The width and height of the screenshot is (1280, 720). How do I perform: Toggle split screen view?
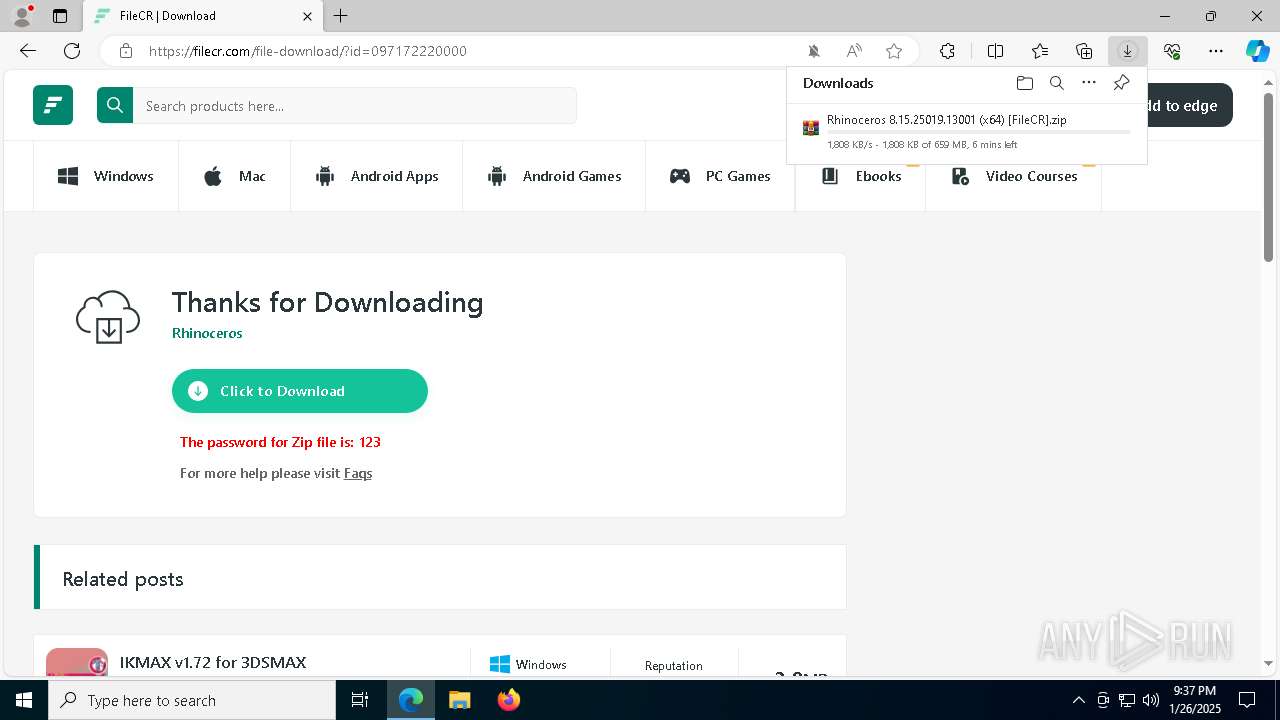click(996, 51)
